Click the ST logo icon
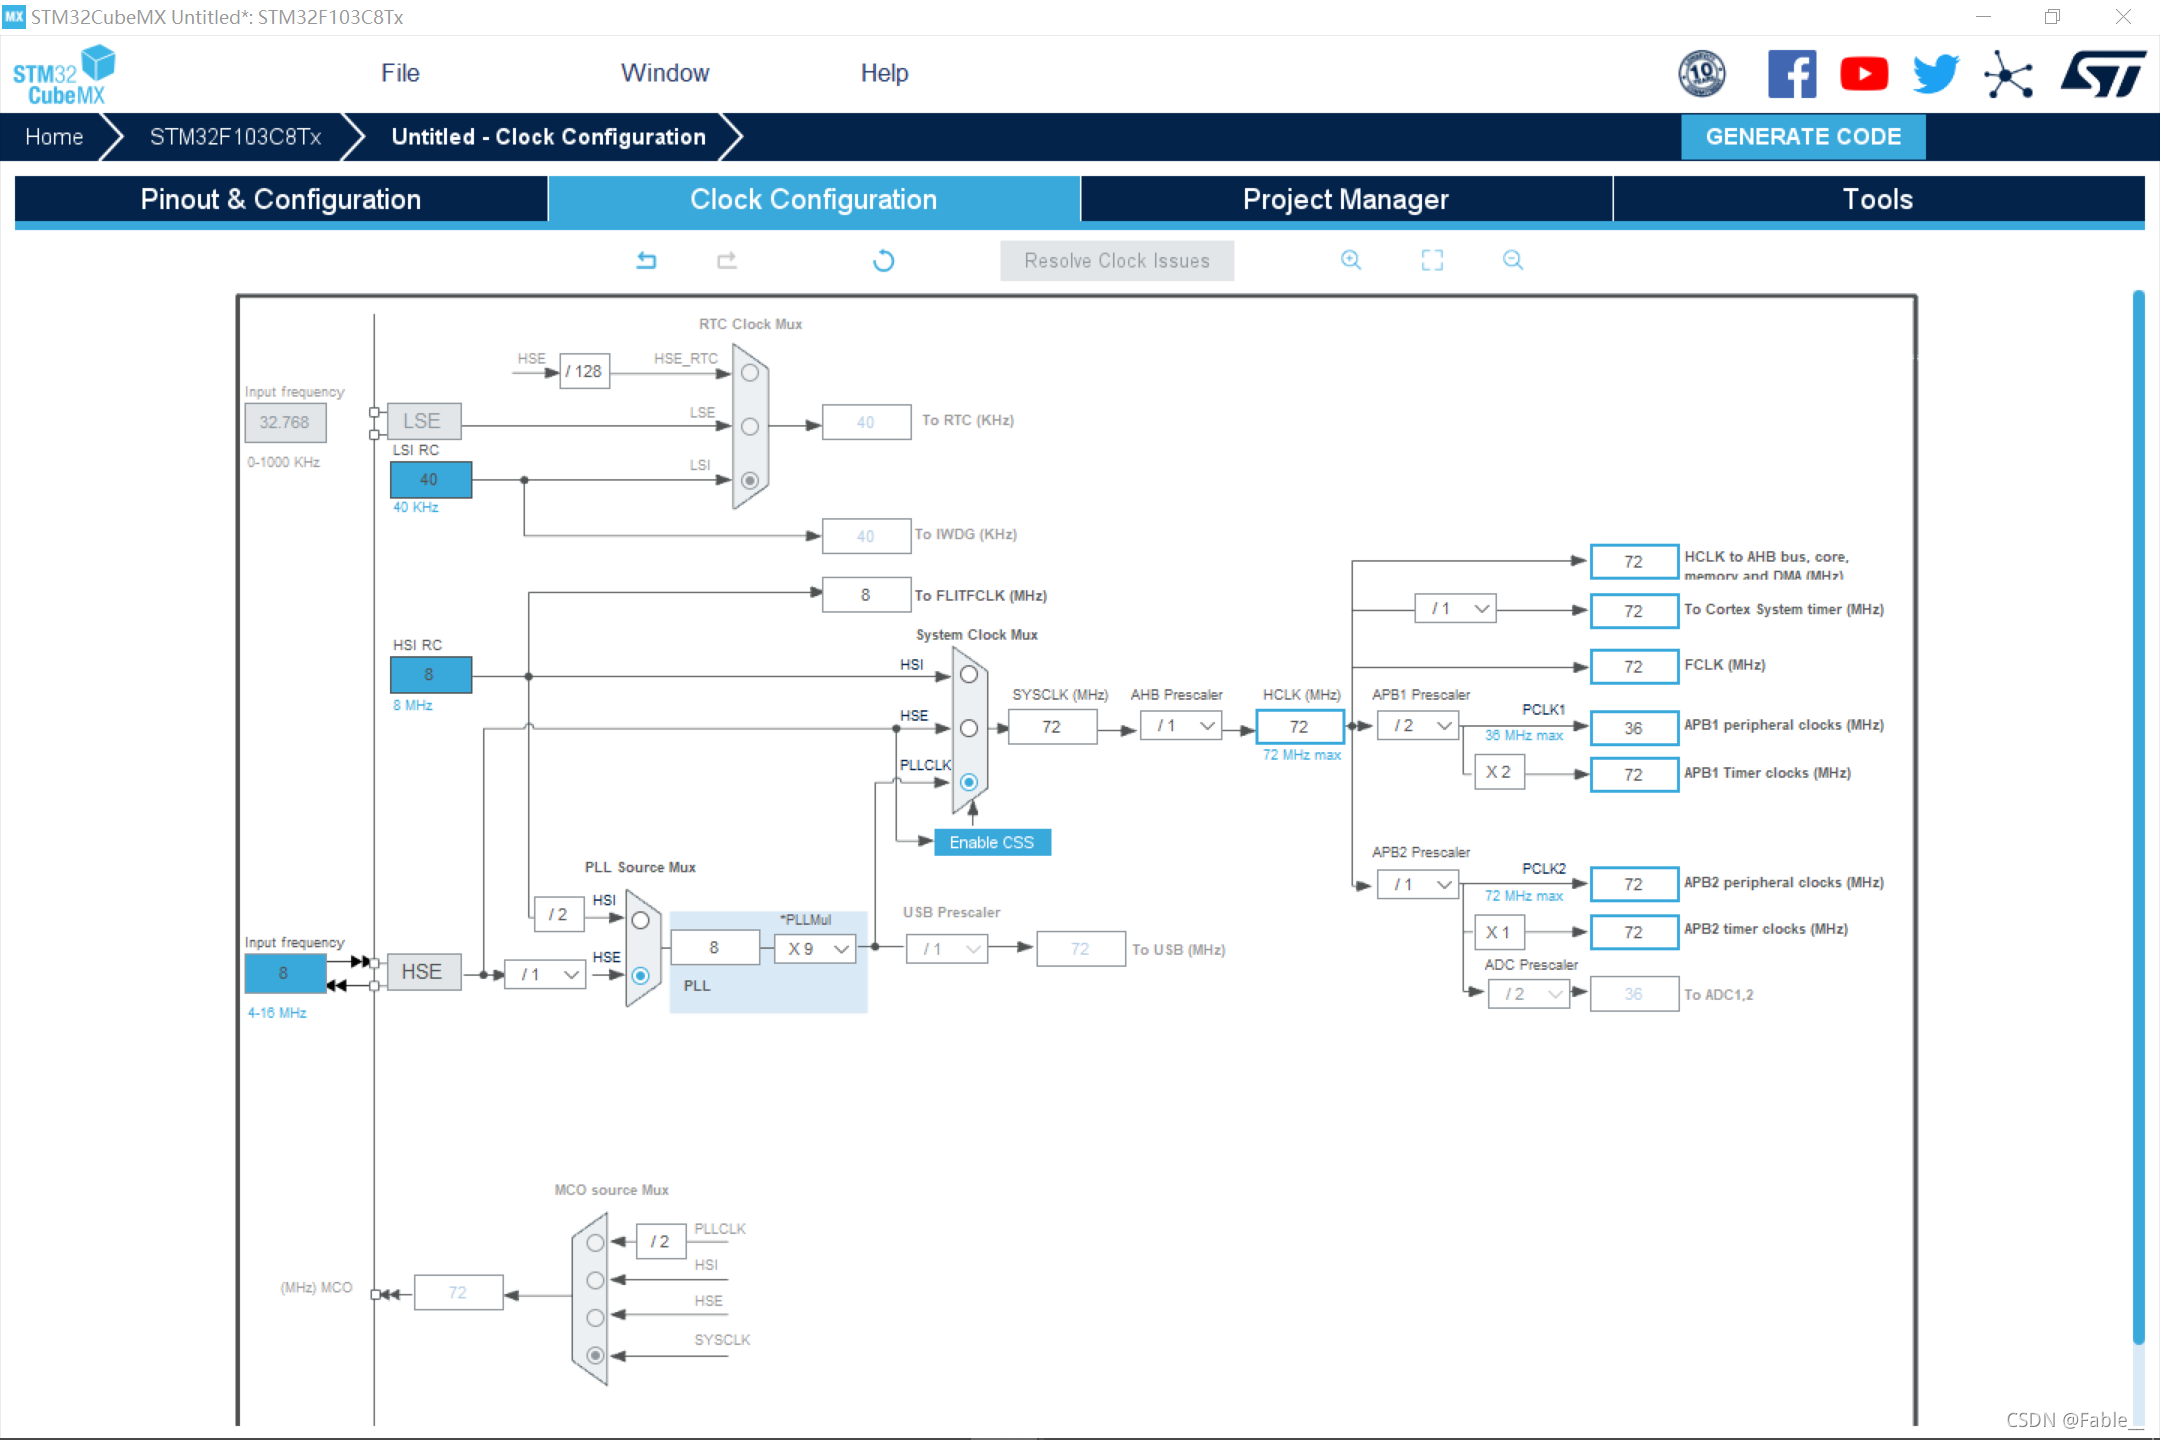 (x=2103, y=74)
